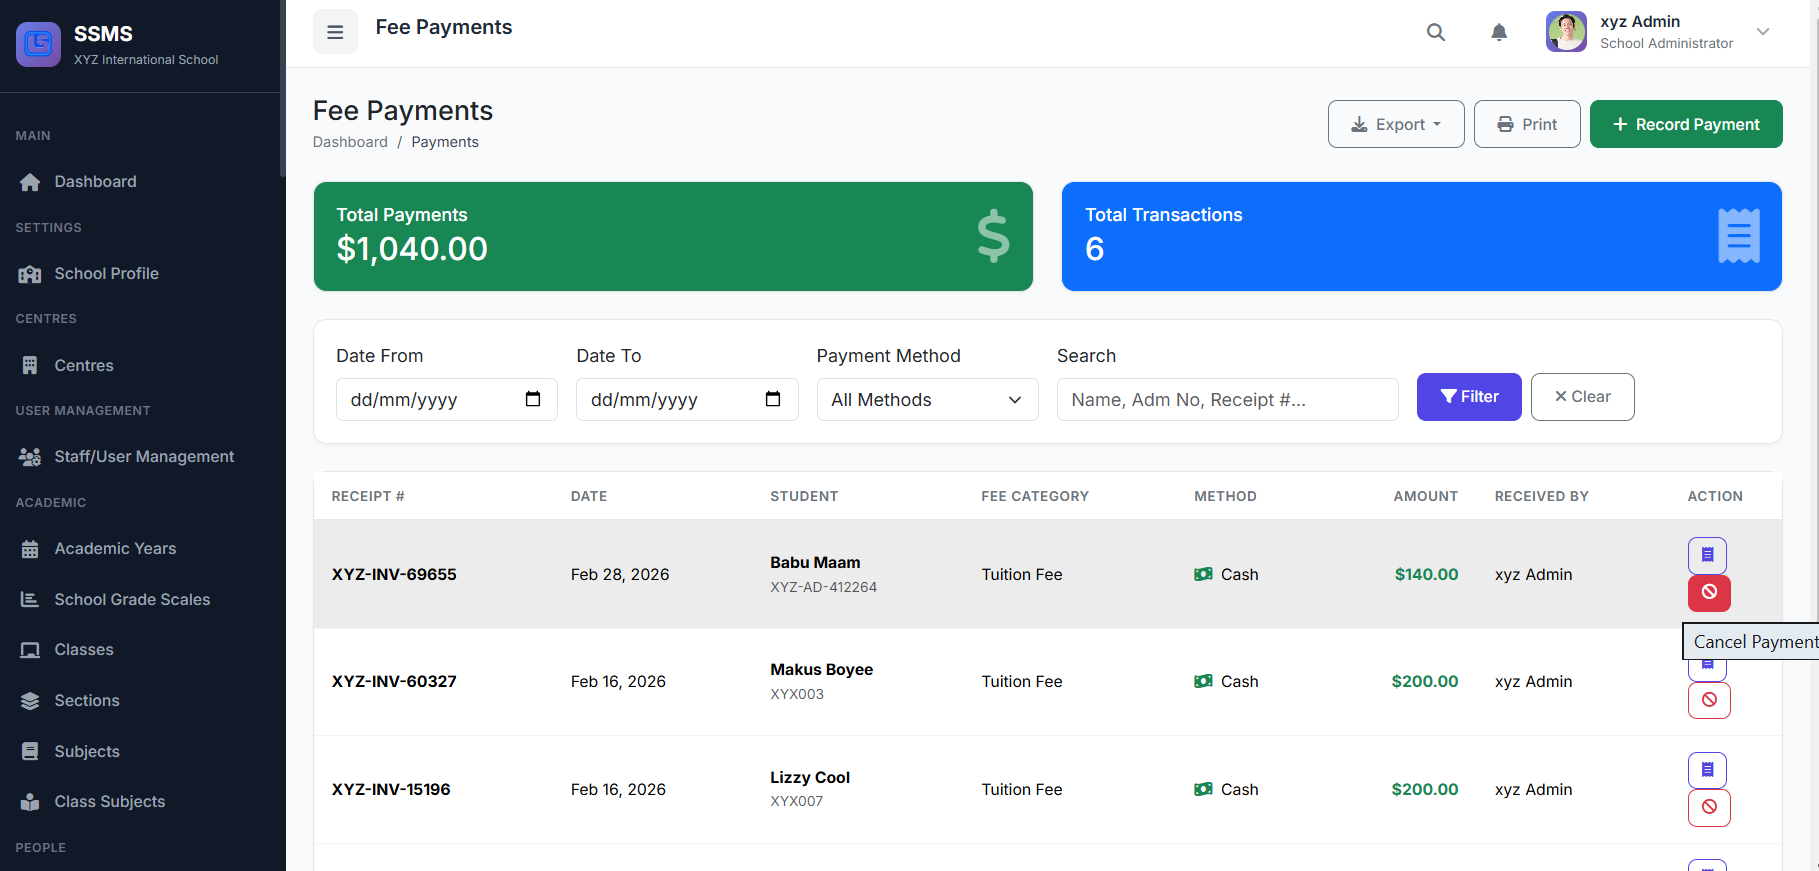Open search via magnifying glass icon
1819x871 pixels.
(1435, 32)
